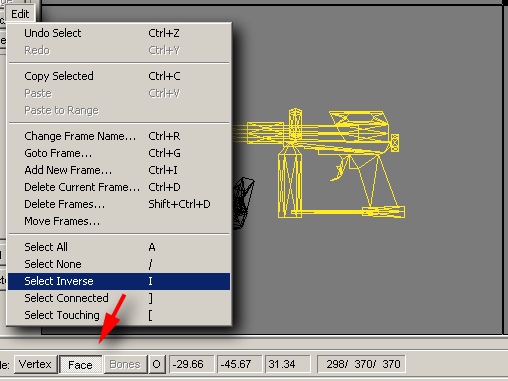This screenshot has width=508, height=381.
Task: Choose Undo Select from Edit menu
Action: [x=119, y=33]
